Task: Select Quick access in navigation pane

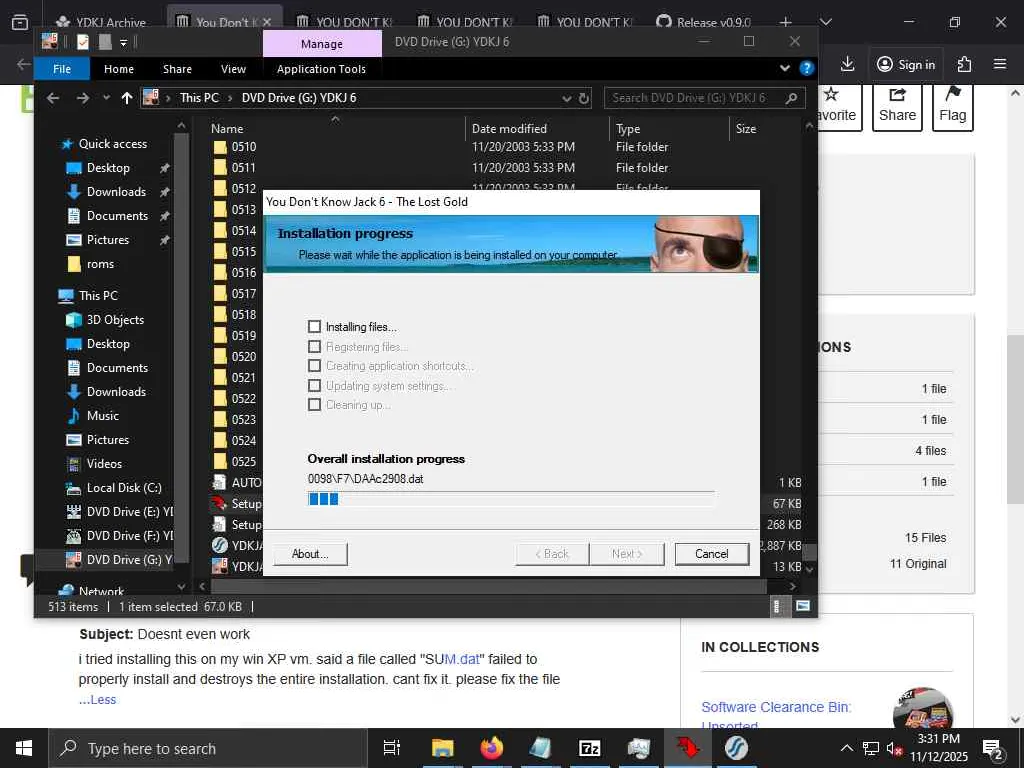Action: coord(113,144)
